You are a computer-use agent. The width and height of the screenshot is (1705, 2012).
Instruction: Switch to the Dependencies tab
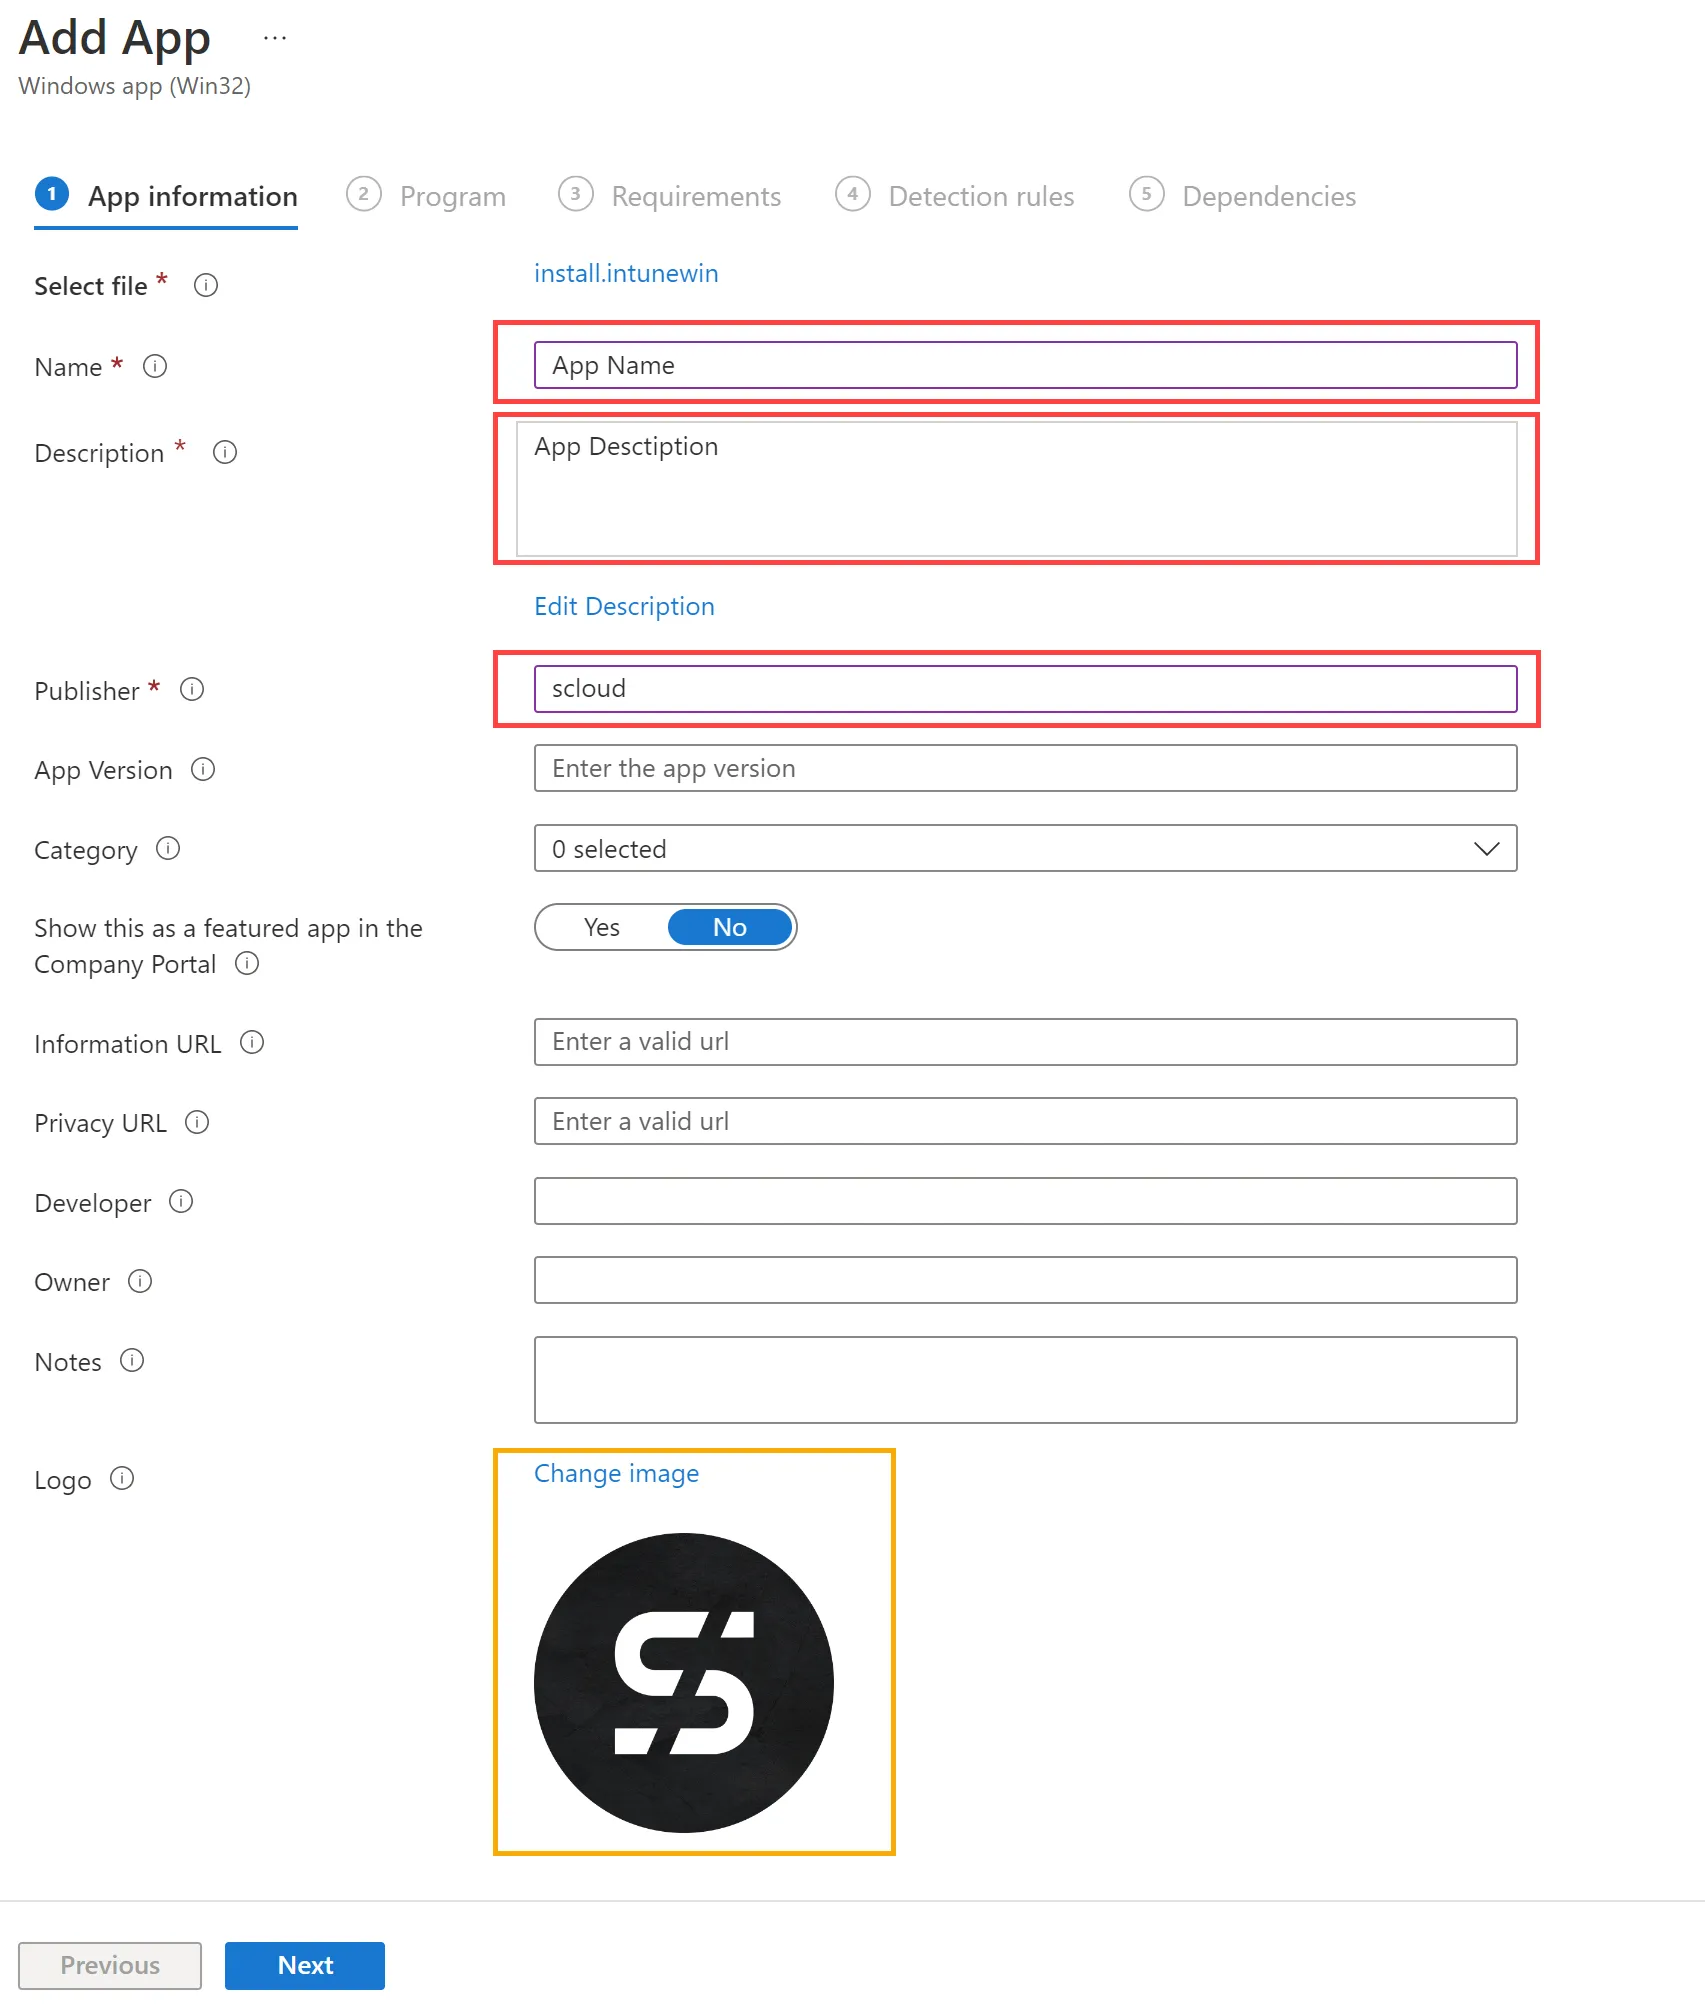tap(1243, 196)
